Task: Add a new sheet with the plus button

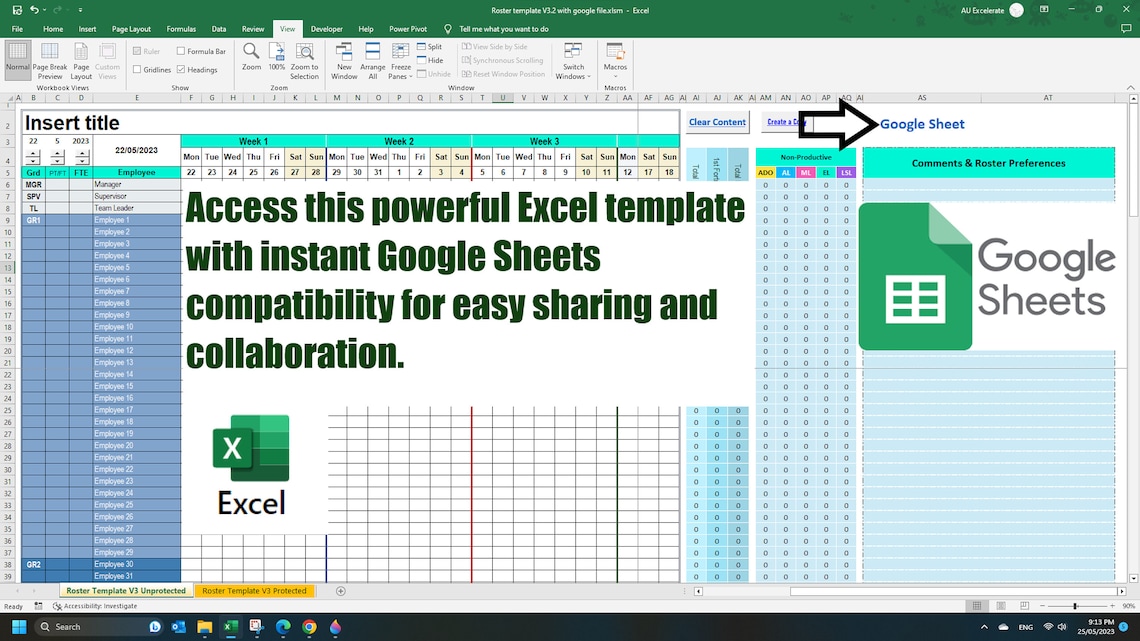Action: (x=340, y=591)
